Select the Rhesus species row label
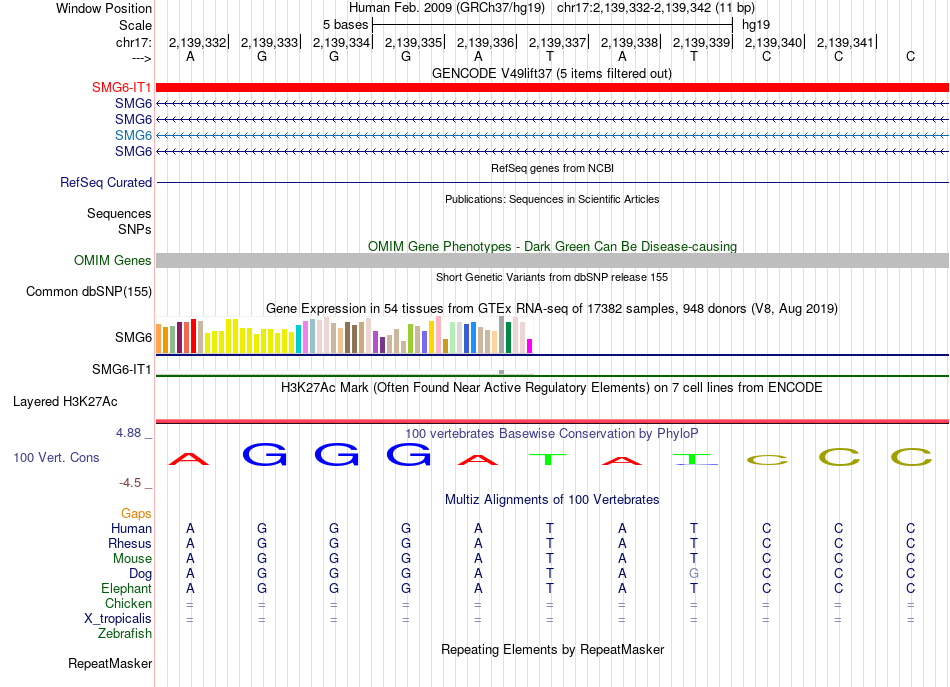This screenshot has width=950, height=687. (x=130, y=543)
